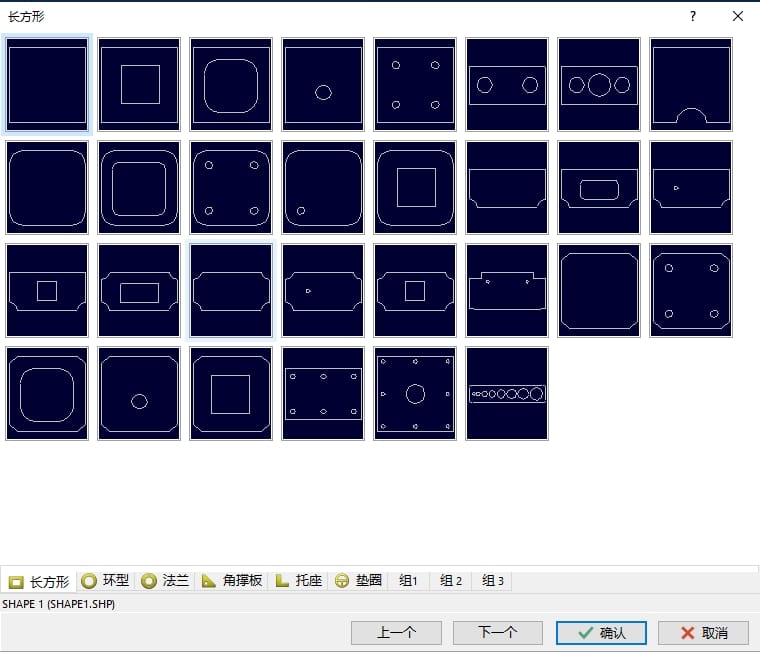Click the 上一个 button

point(396,633)
